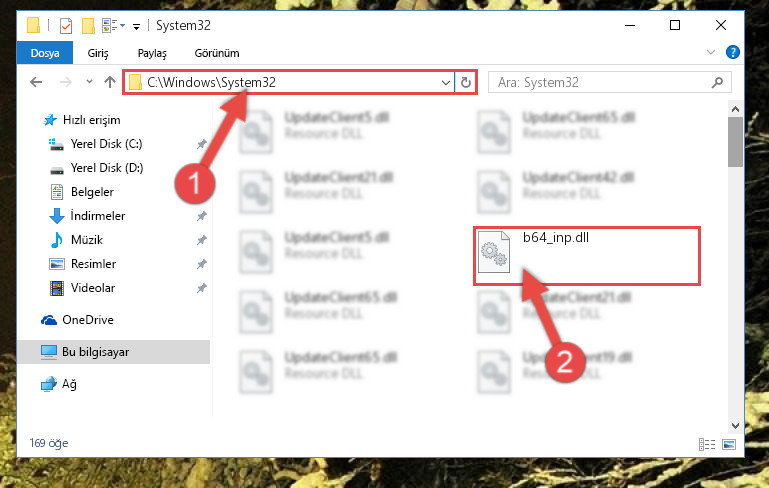The width and height of the screenshot is (769, 488).
Task: Refresh the System32 folder view
Action: pos(466,82)
